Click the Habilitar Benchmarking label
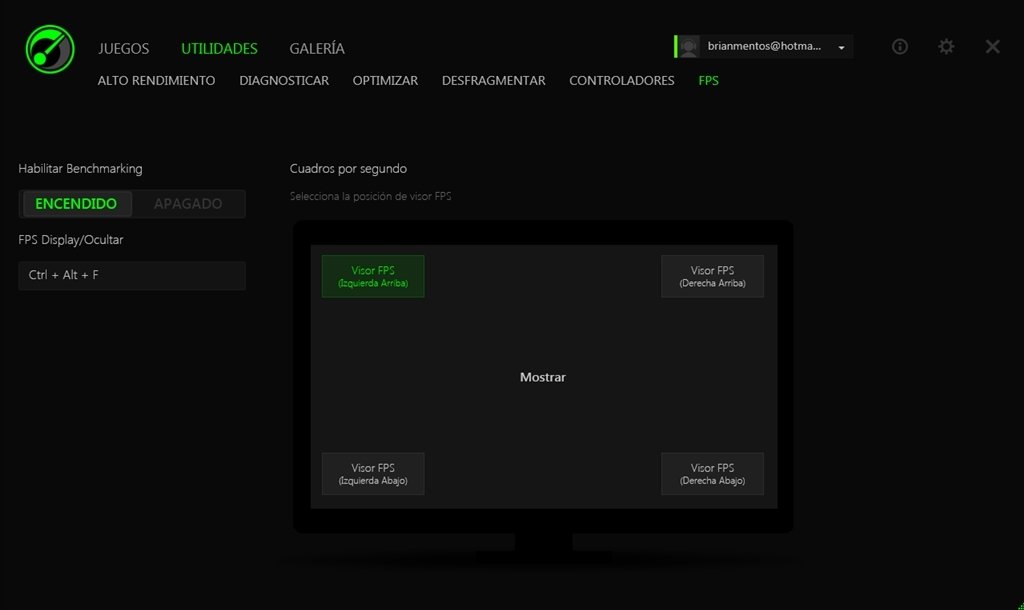 (x=80, y=169)
